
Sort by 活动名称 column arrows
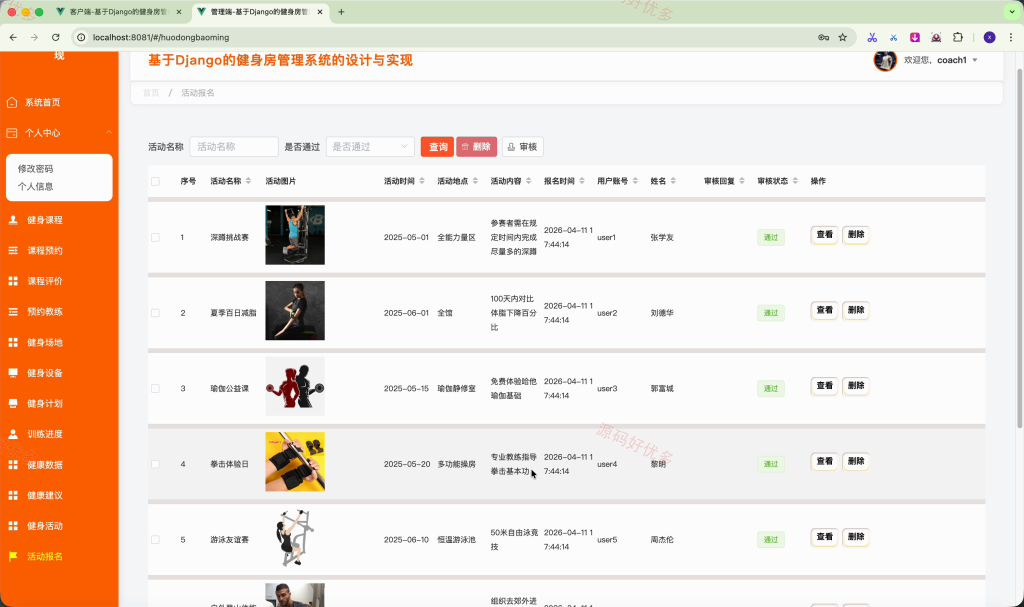click(248, 181)
